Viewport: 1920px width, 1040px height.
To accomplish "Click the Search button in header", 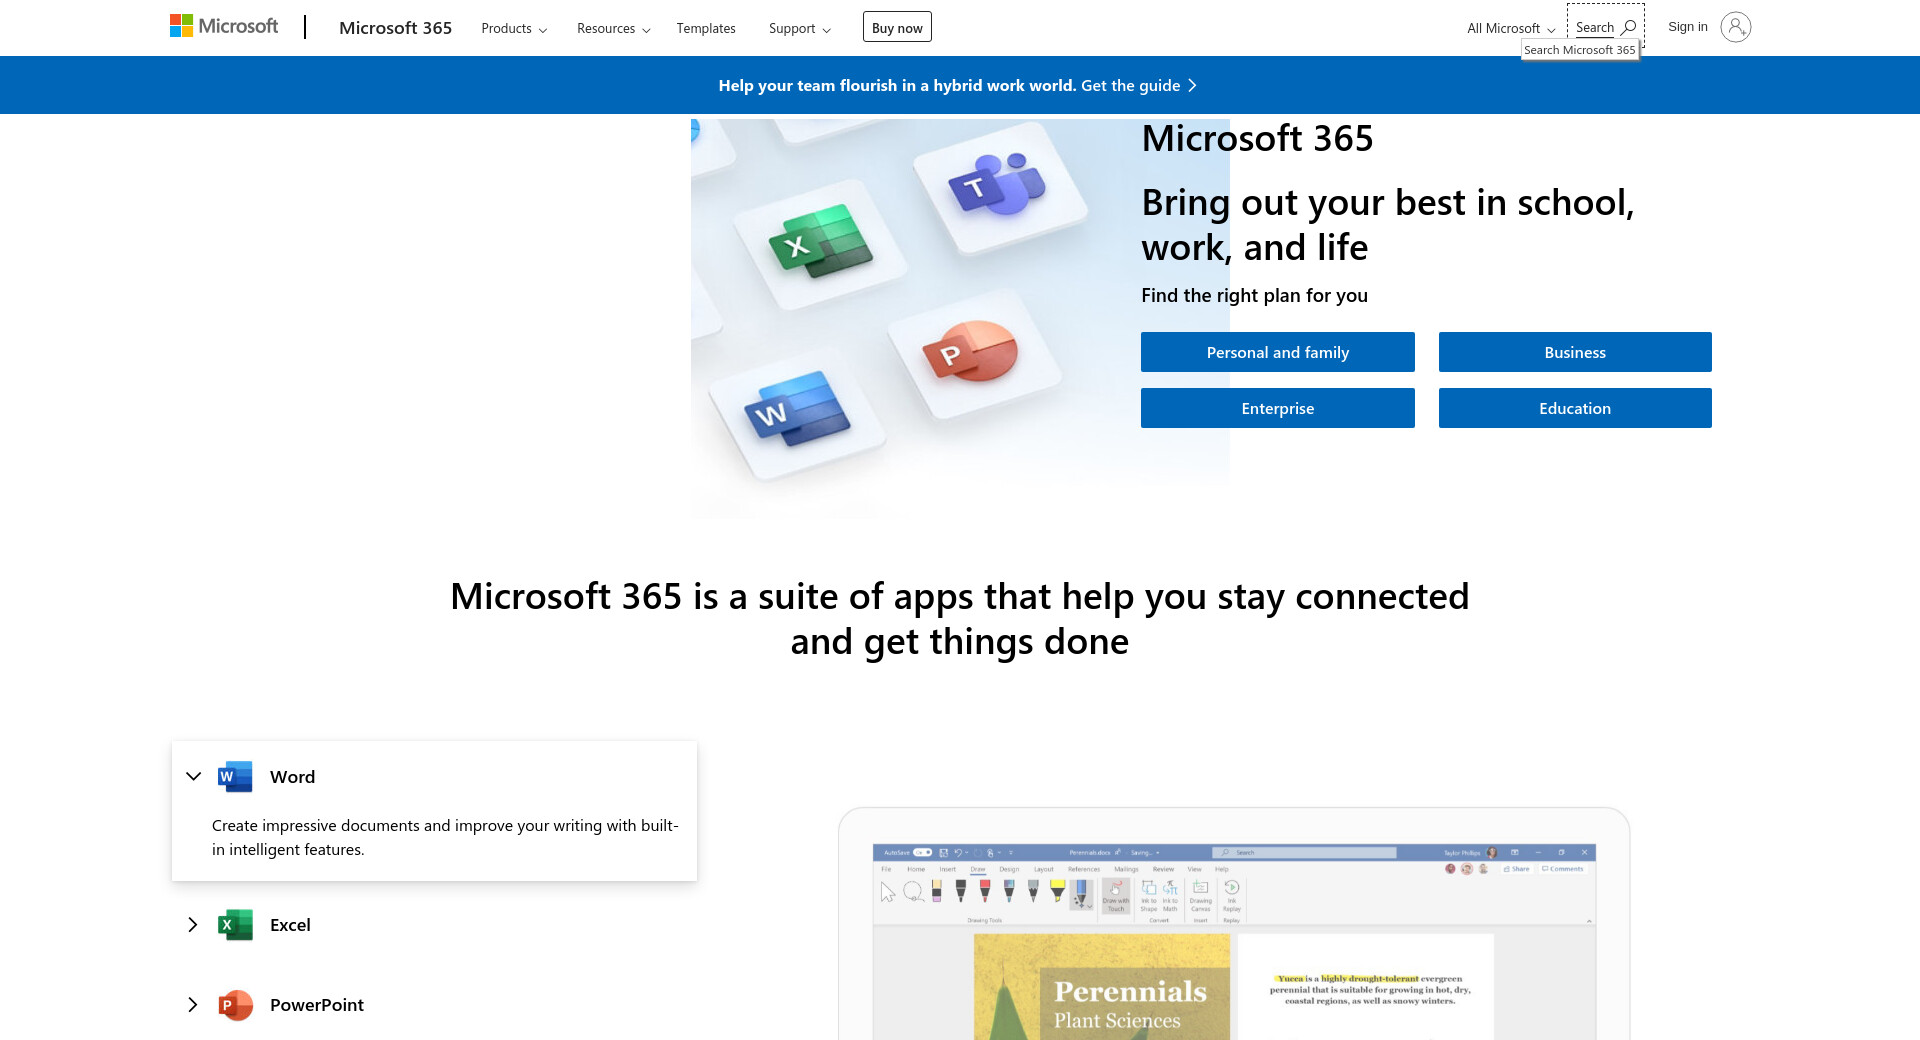I will click(x=1605, y=27).
